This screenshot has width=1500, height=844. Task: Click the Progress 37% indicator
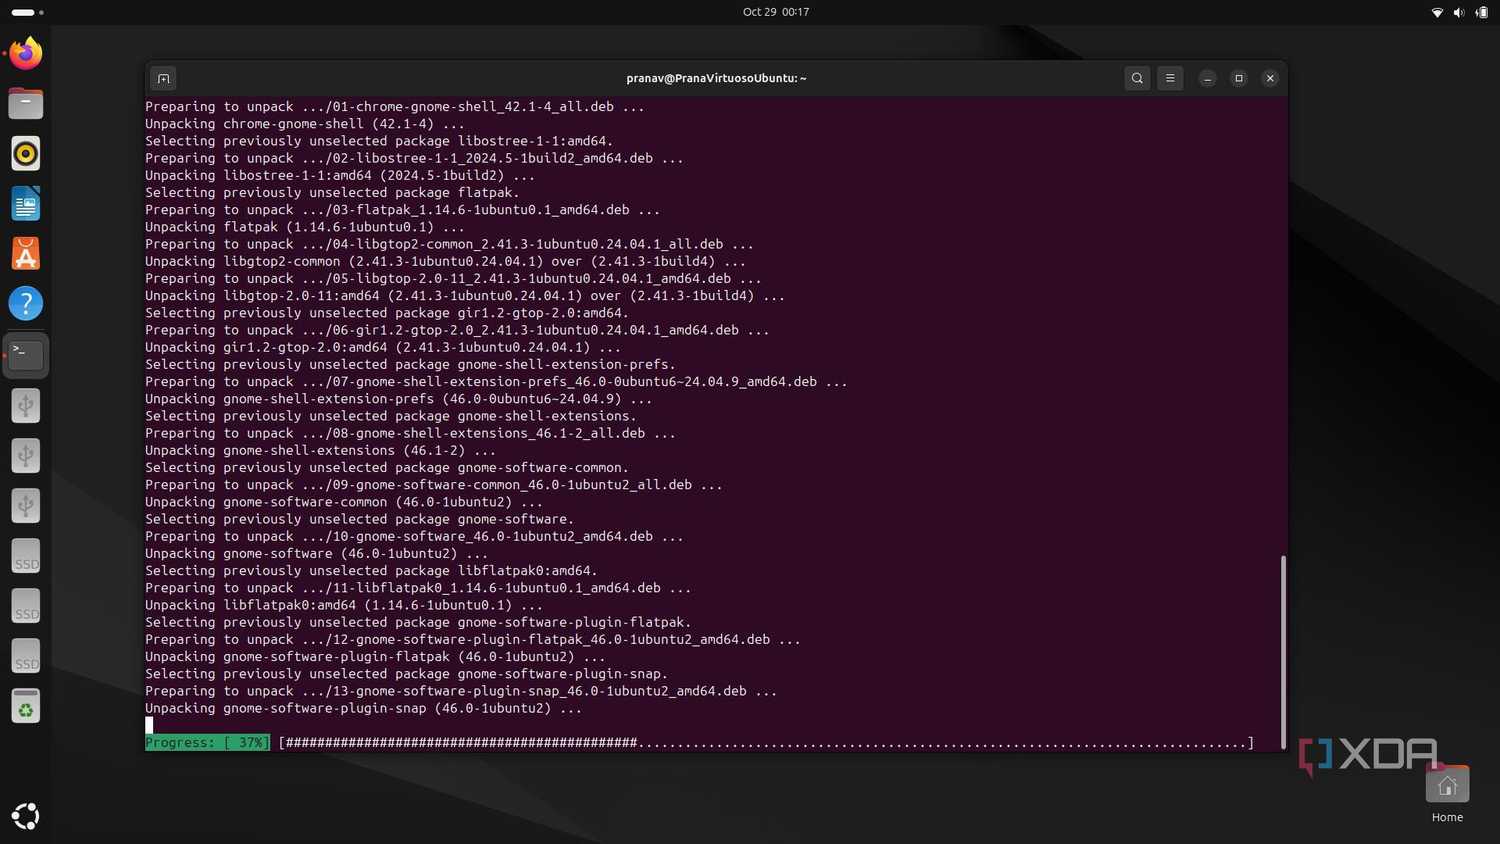[207, 742]
